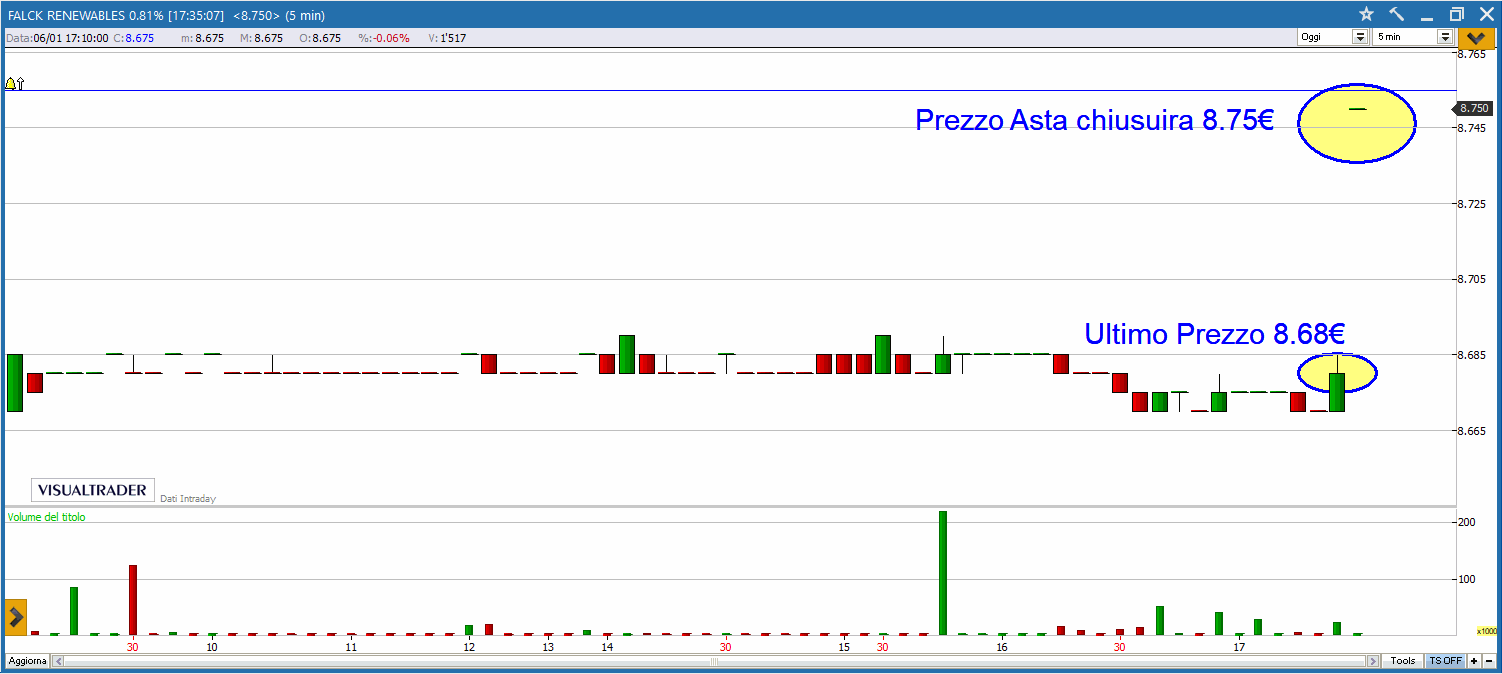The width and height of the screenshot is (1502, 674).
Task: Add the chart to favorites with star icon
Action: click(1366, 14)
